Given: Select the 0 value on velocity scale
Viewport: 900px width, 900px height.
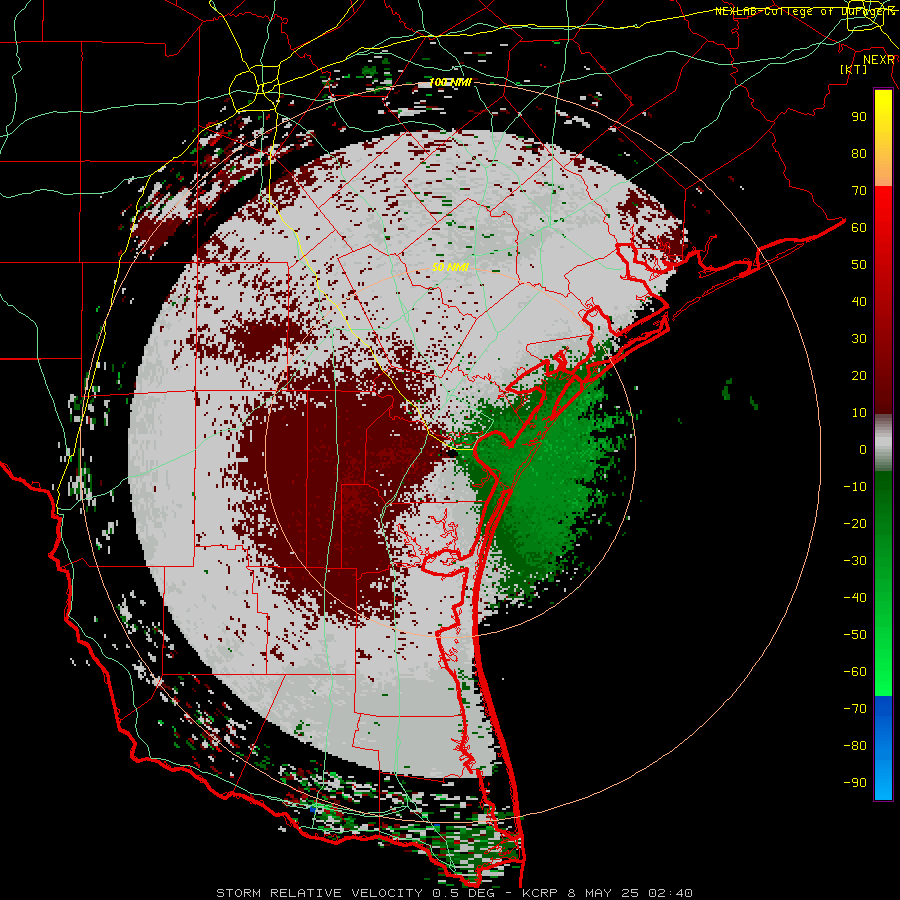Looking at the screenshot, I should (x=863, y=449).
